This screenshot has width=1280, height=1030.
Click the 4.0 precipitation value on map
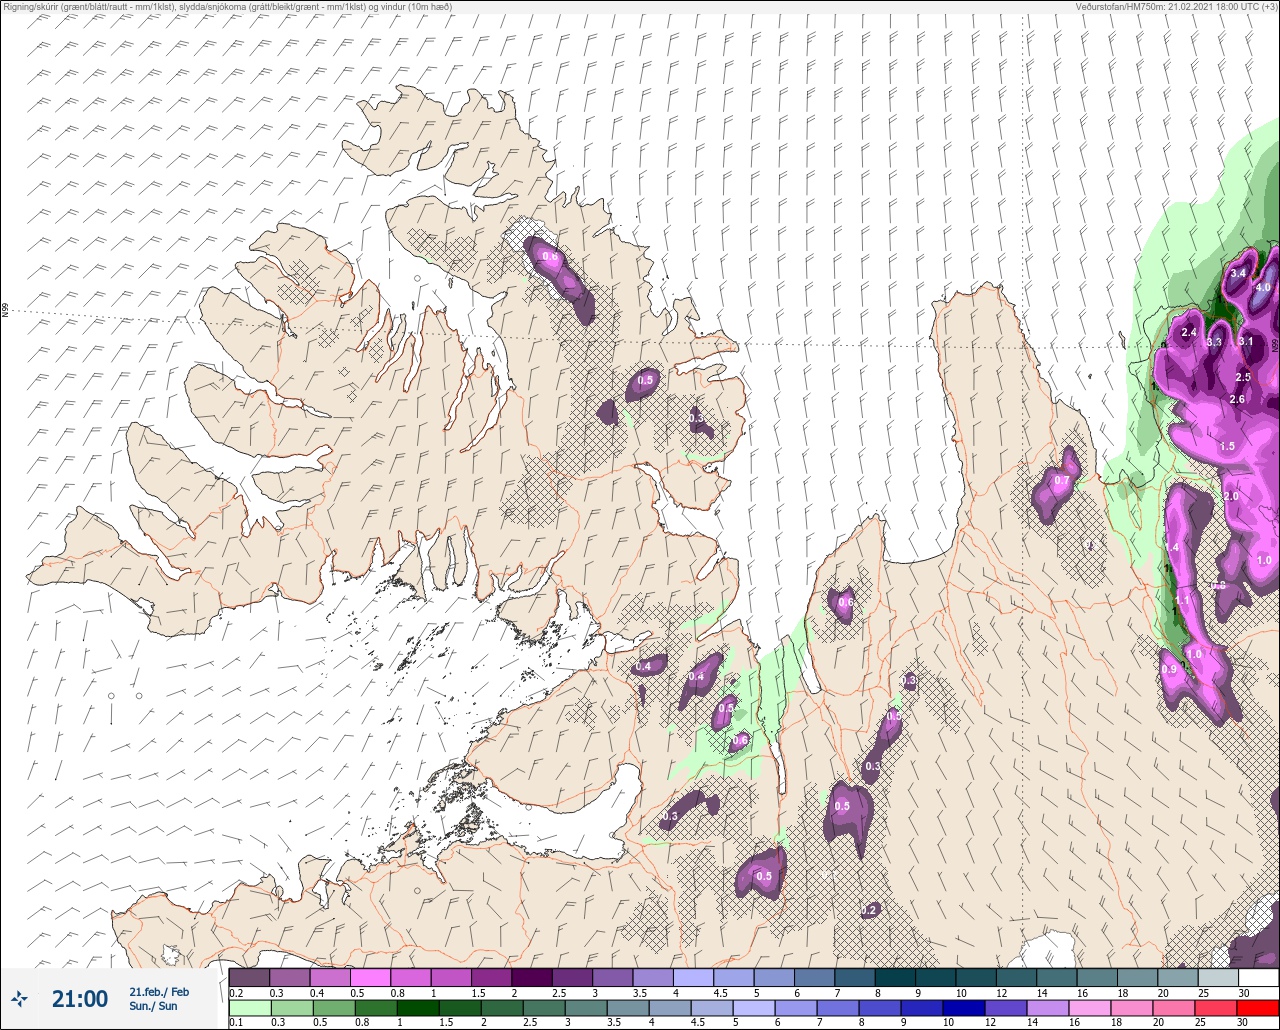tap(1263, 287)
